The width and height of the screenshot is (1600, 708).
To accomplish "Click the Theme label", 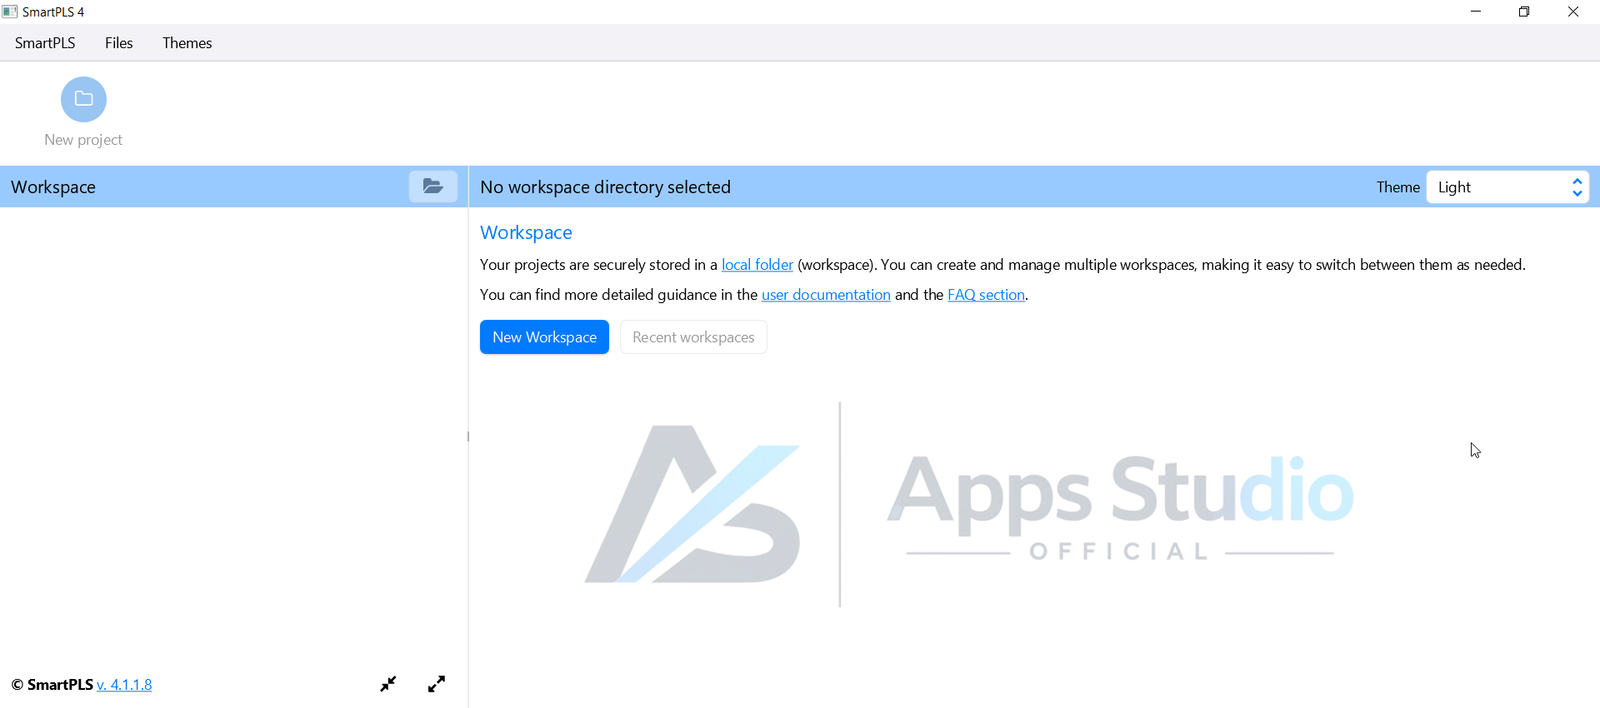I will click(1398, 187).
